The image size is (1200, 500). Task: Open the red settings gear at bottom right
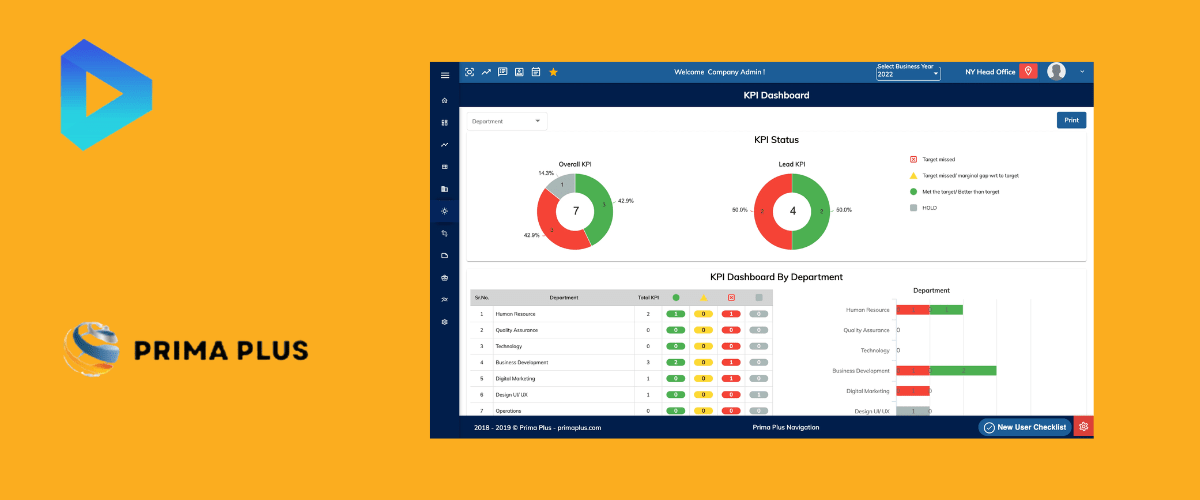(x=1084, y=427)
